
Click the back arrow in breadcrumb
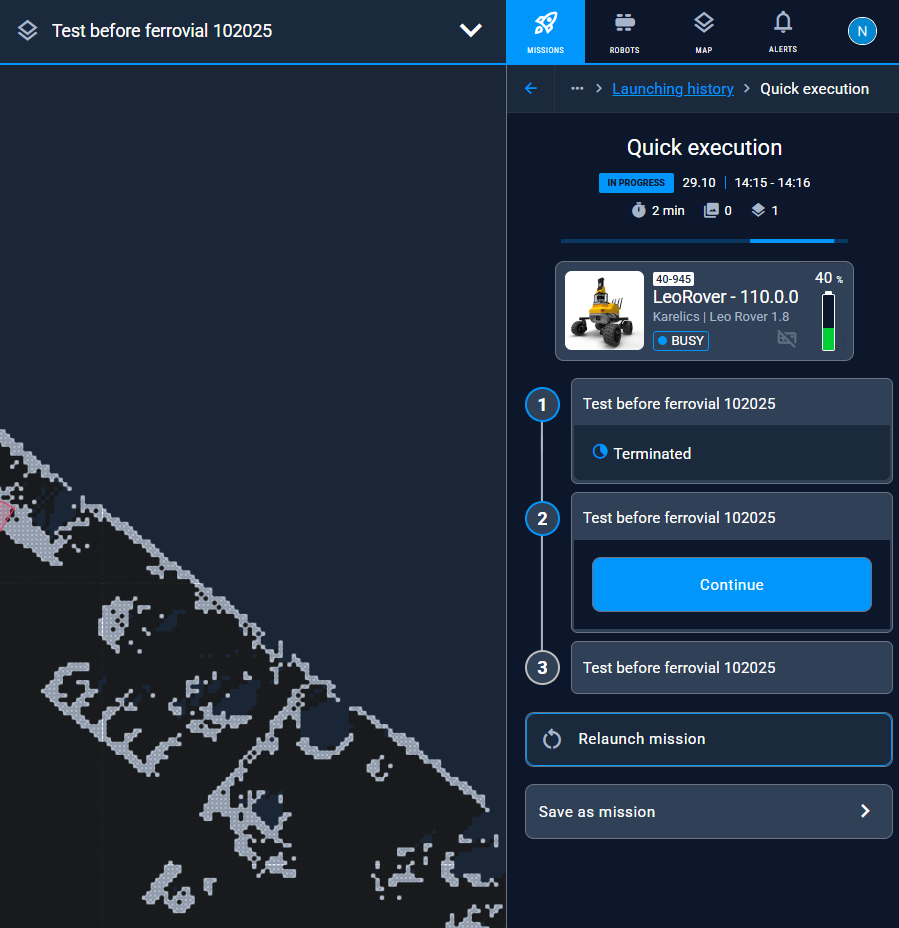pos(531,89)
